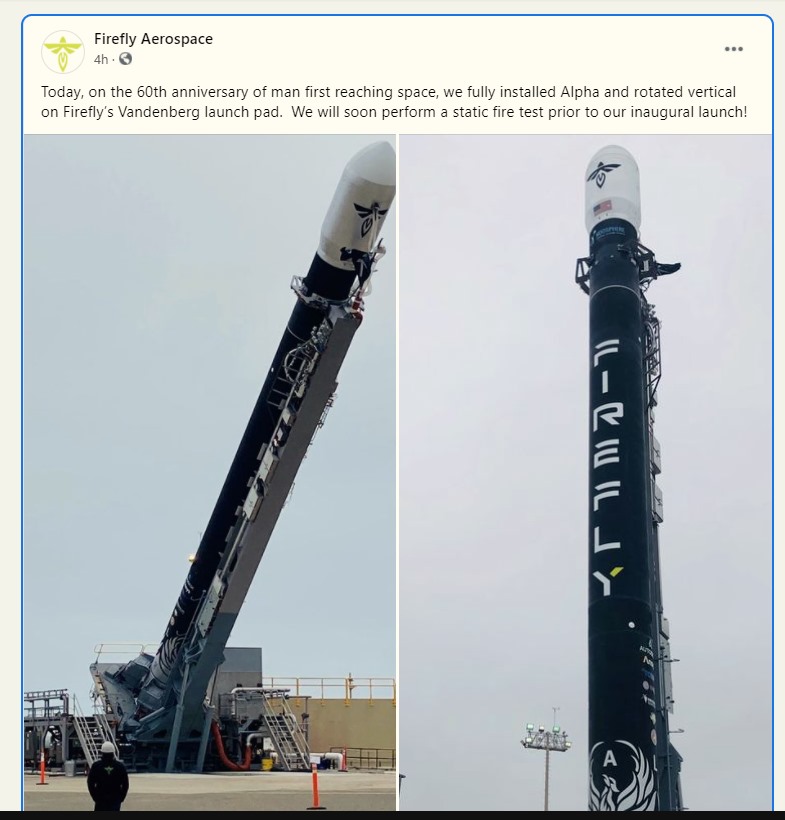Click the firefly logo on left photo's fairing
The height and width of the screenshot is (820, 785).
370,217
